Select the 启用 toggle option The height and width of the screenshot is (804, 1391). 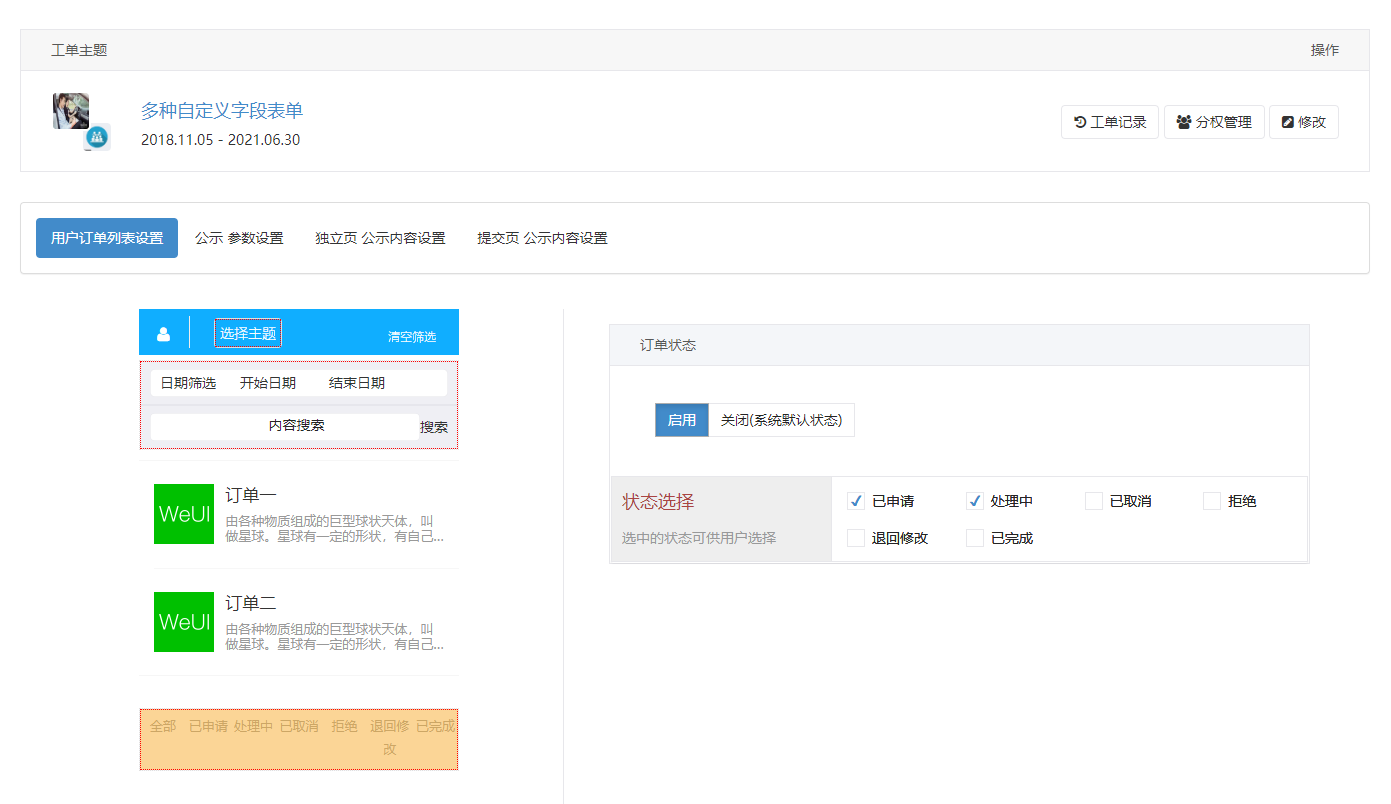point(681,420)
